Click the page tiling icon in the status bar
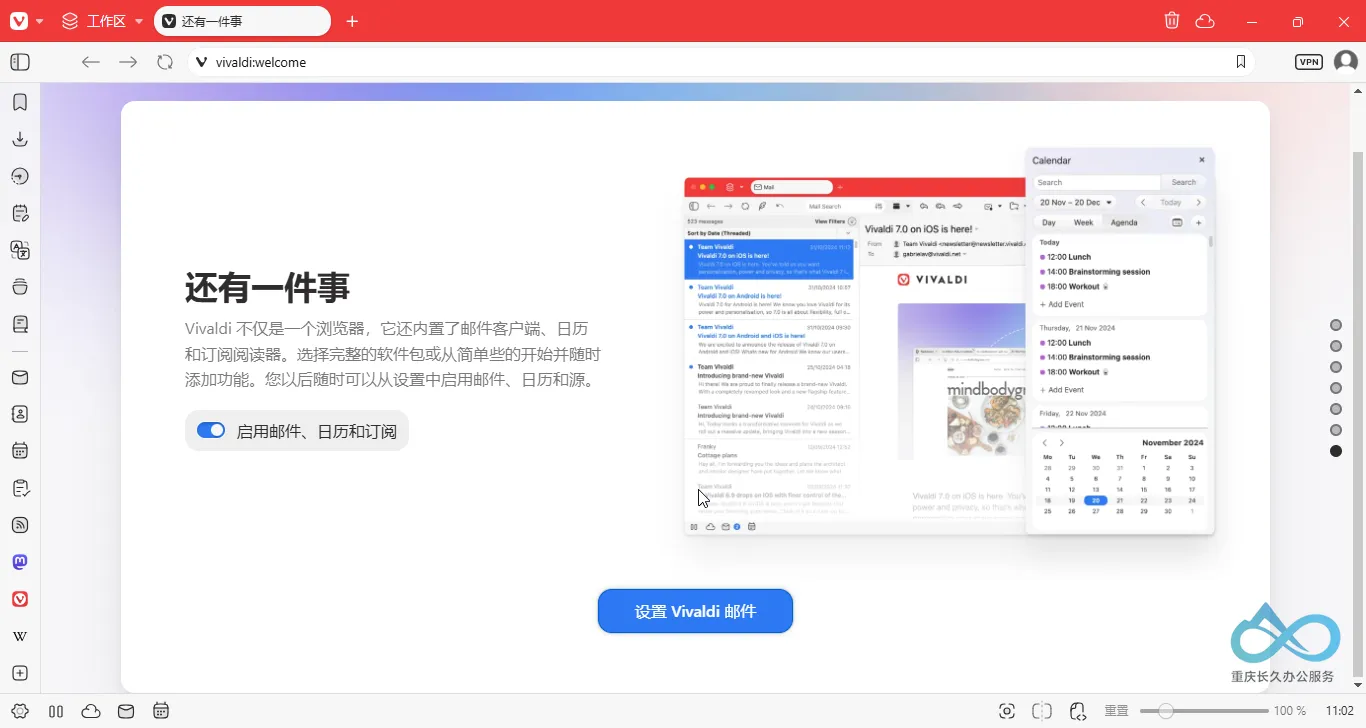Viewport: 1366px width, 728px height. point(1042,711)
